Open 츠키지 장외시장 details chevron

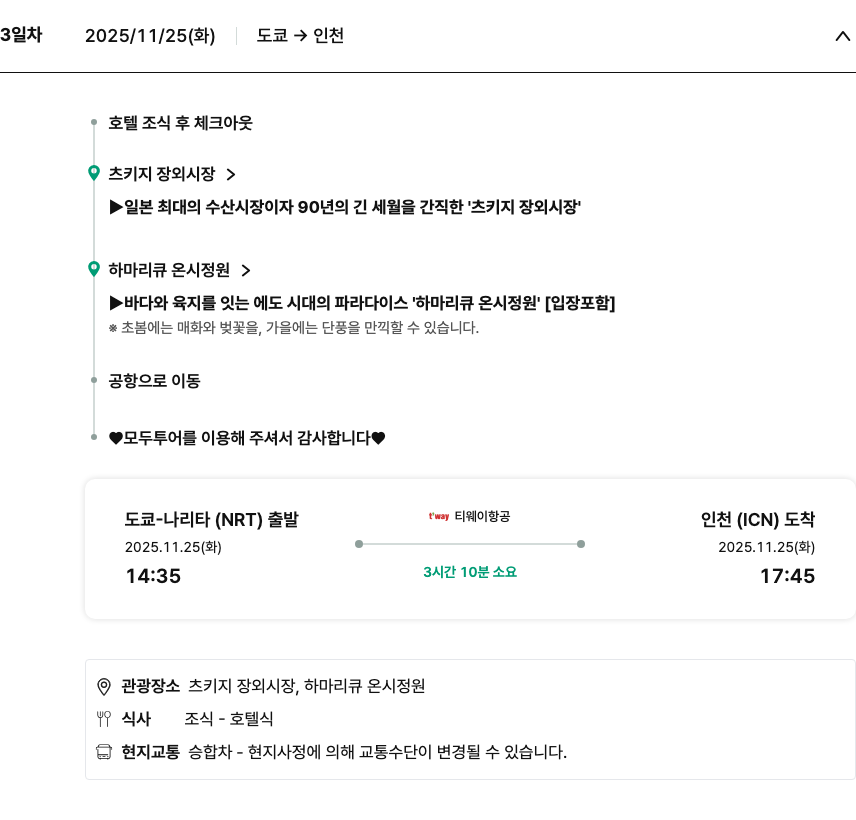pos(231,174)
